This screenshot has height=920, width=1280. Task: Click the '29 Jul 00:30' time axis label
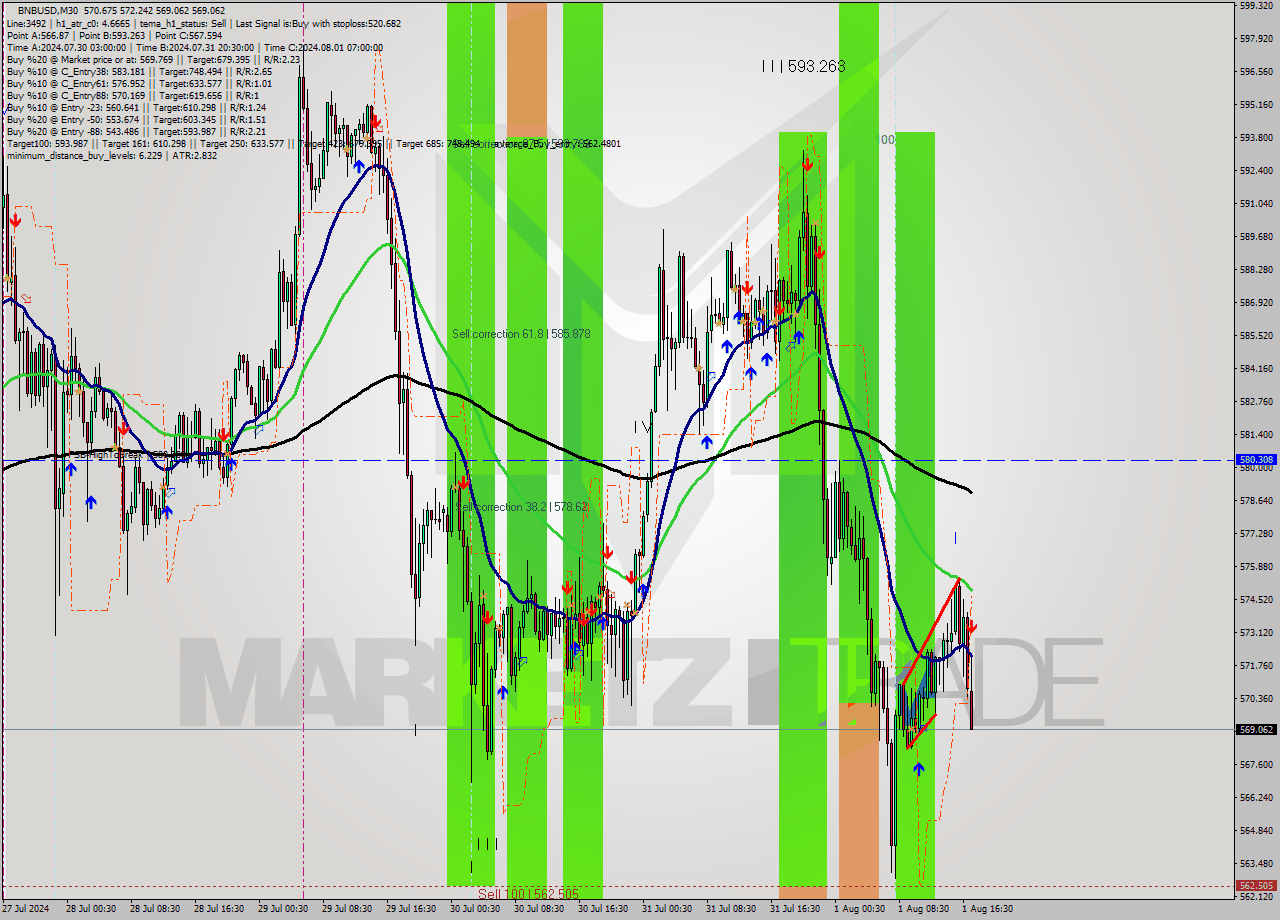[x=283, y=909]
